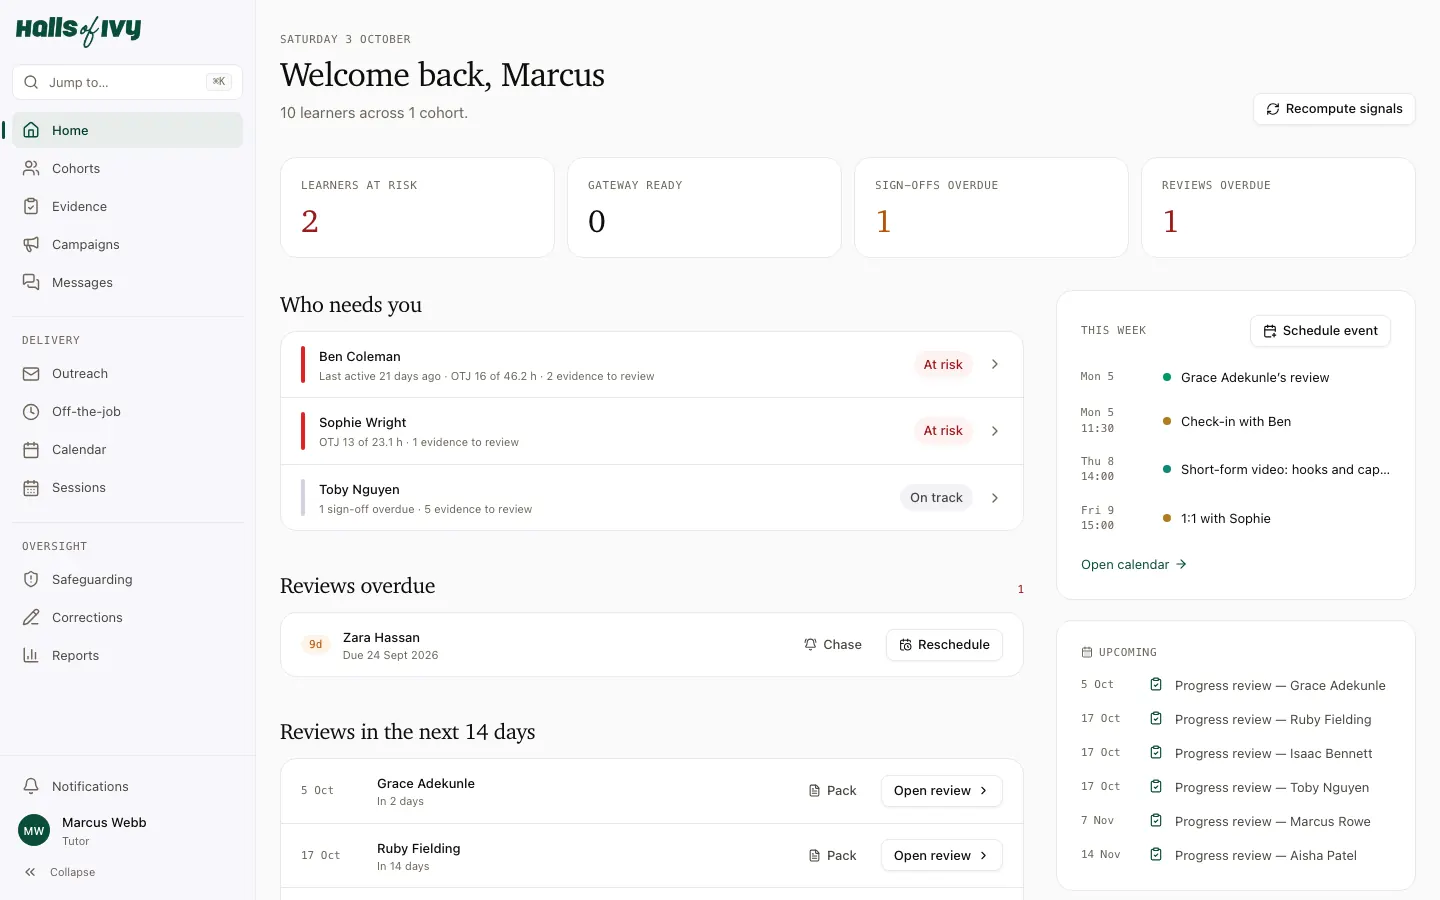Open review for Grace Adekunle

[941, 791]
